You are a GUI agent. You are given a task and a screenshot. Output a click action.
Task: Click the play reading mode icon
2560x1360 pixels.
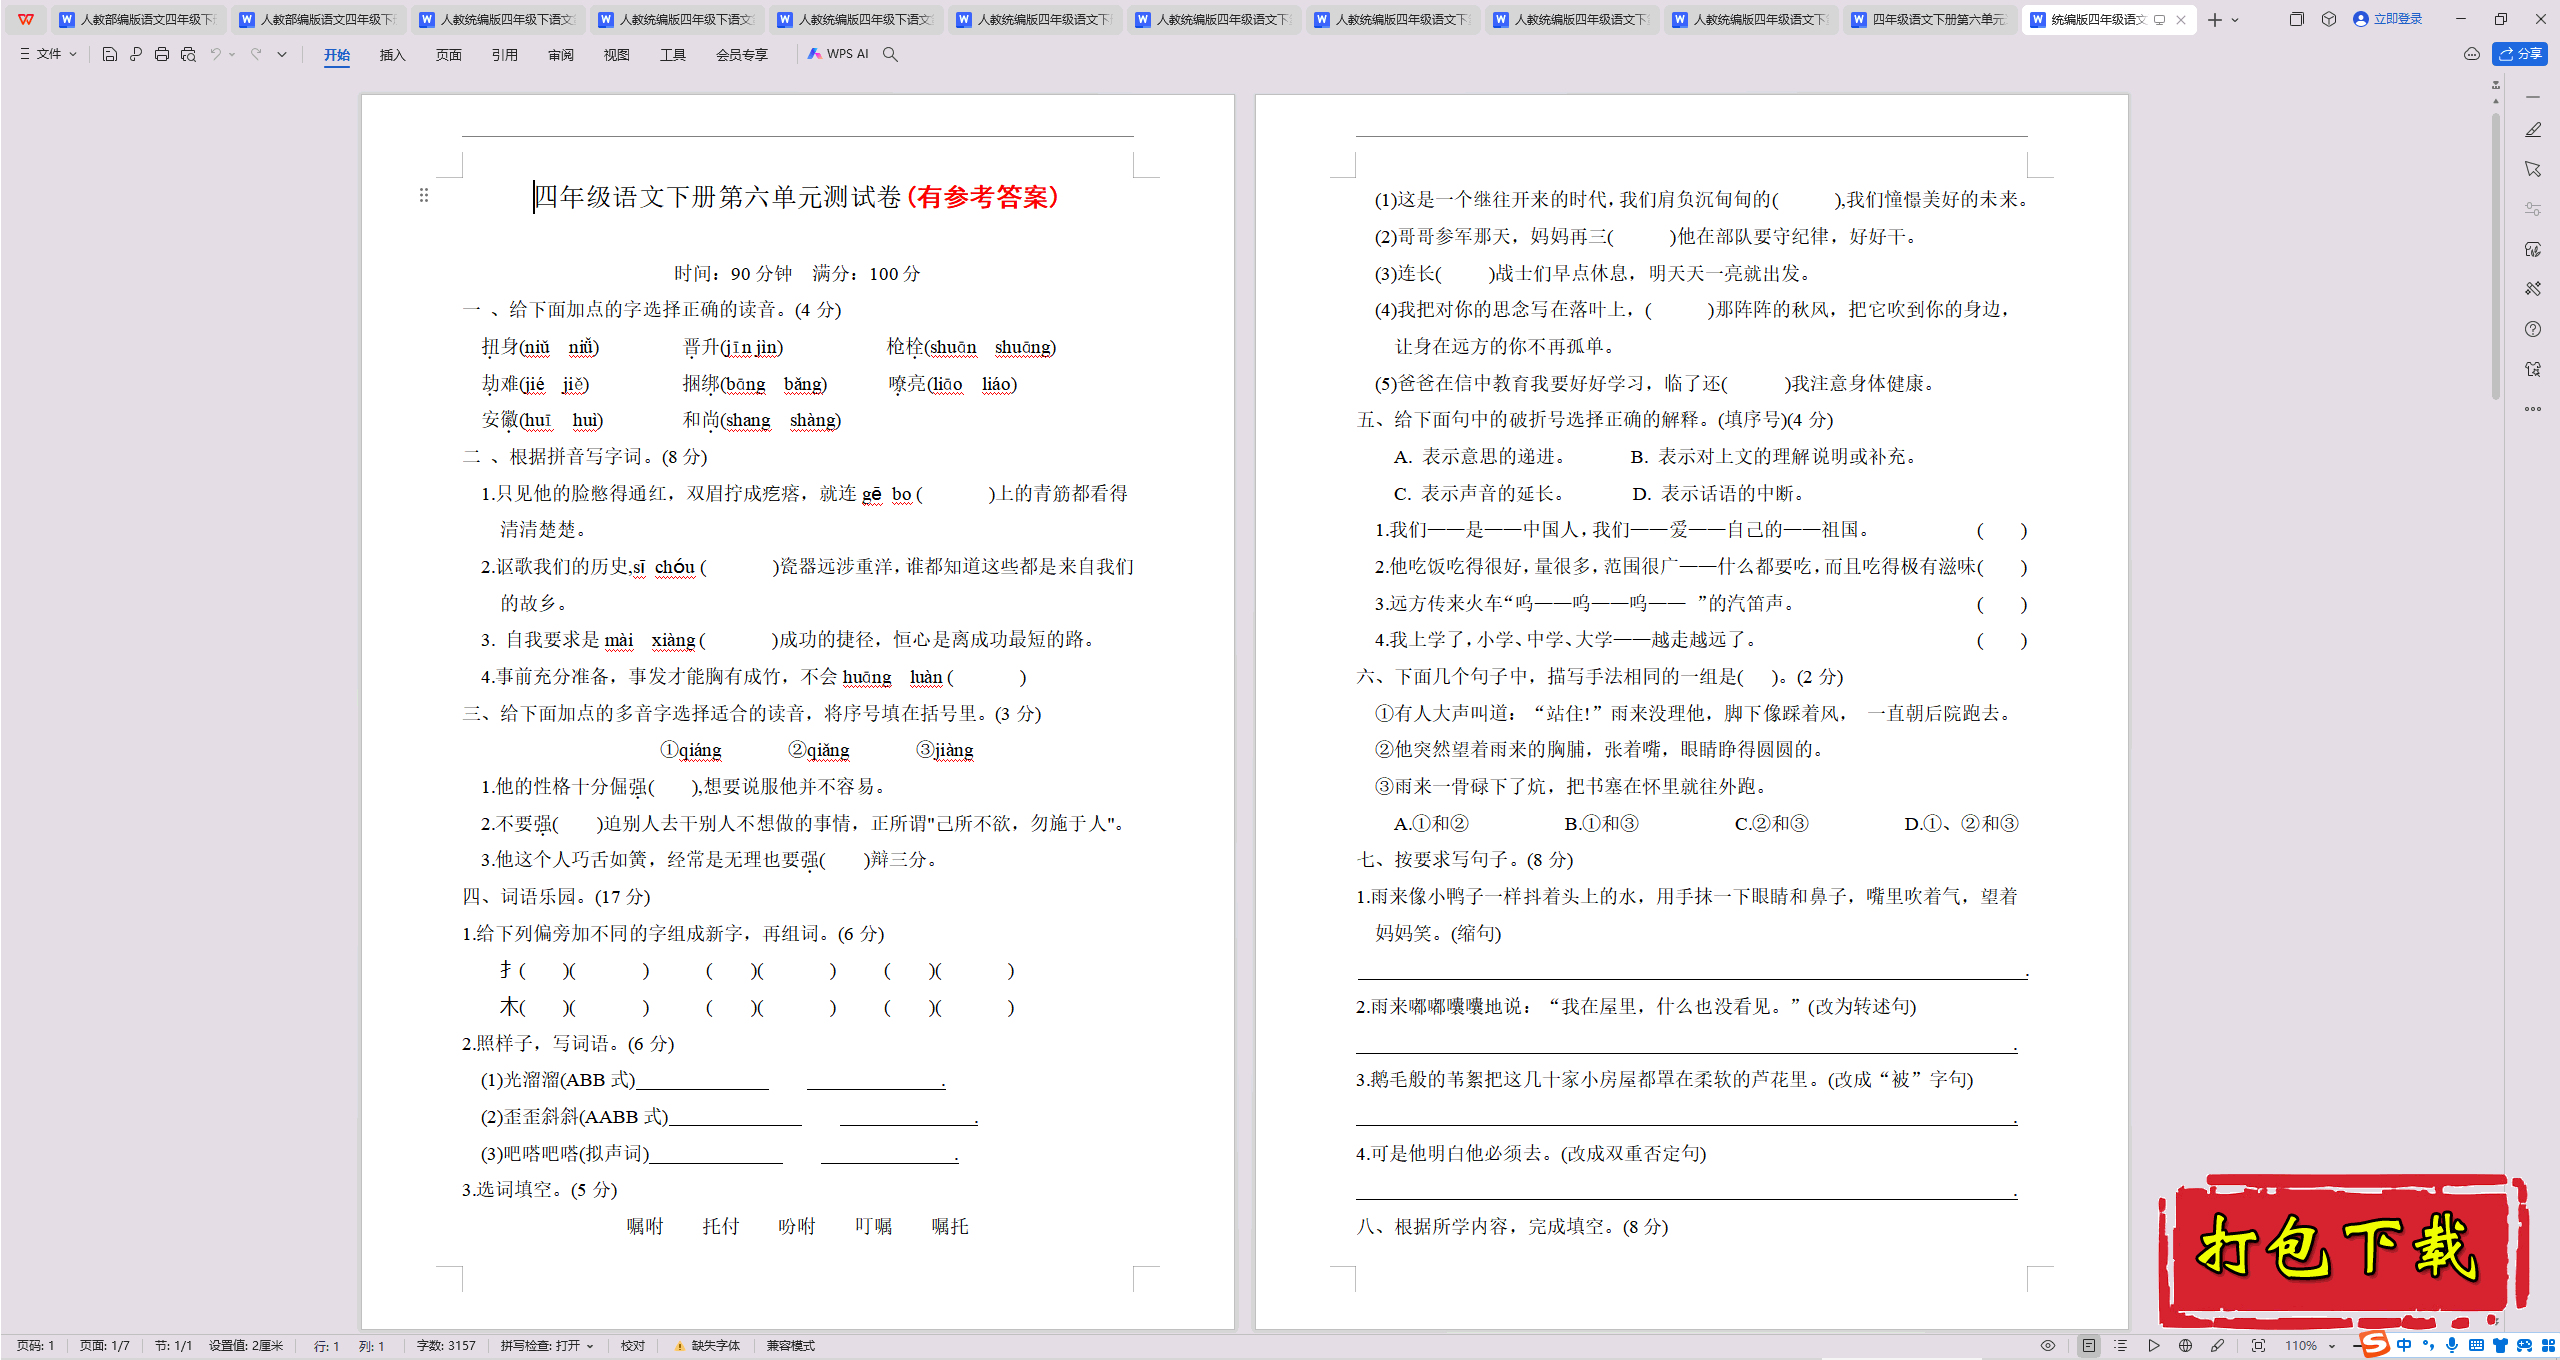click(x=2153, y=1346)
